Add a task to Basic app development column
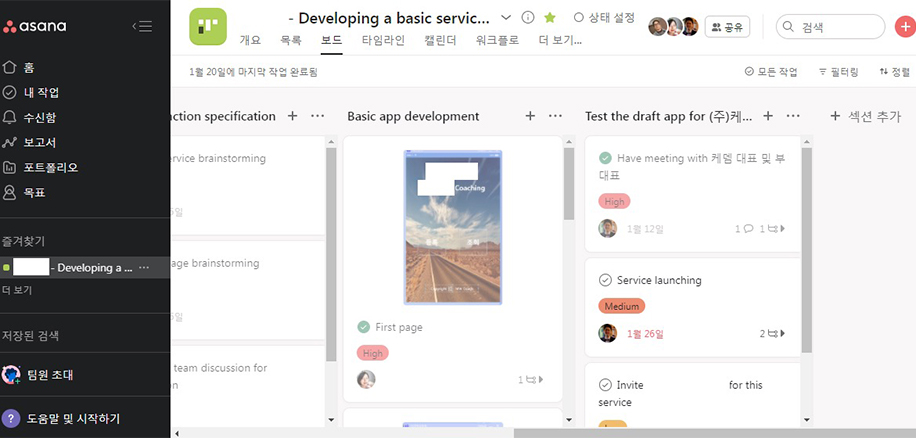Image resolution: width=916 pixels, height=438 pixels. (530, 116)
